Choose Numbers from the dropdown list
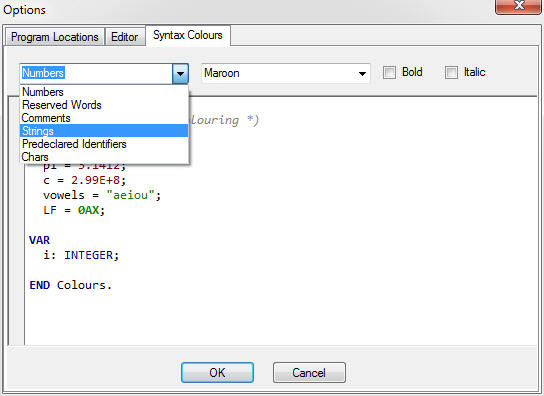The height and width of the screenshot is (396, 544). click(x=104, y=92)
